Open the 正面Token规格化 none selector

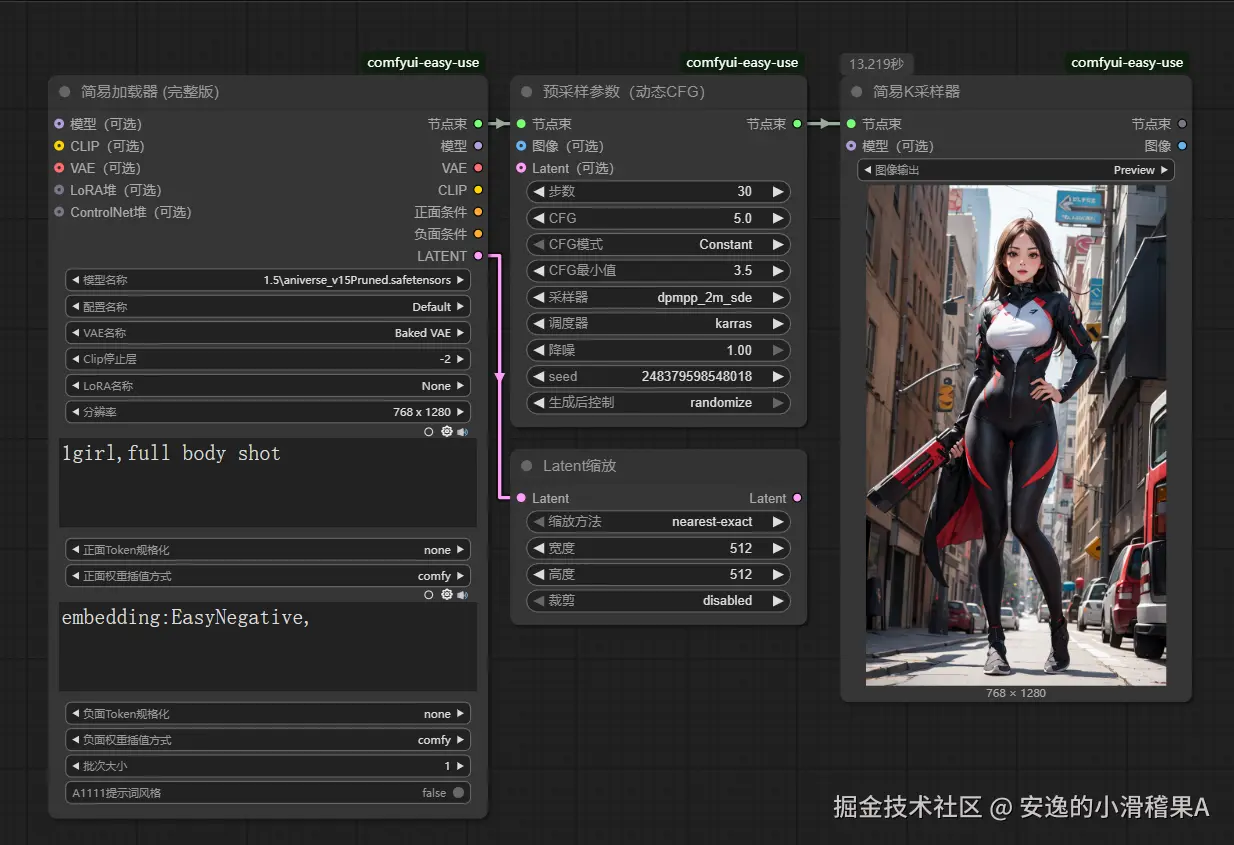[268, 550]
